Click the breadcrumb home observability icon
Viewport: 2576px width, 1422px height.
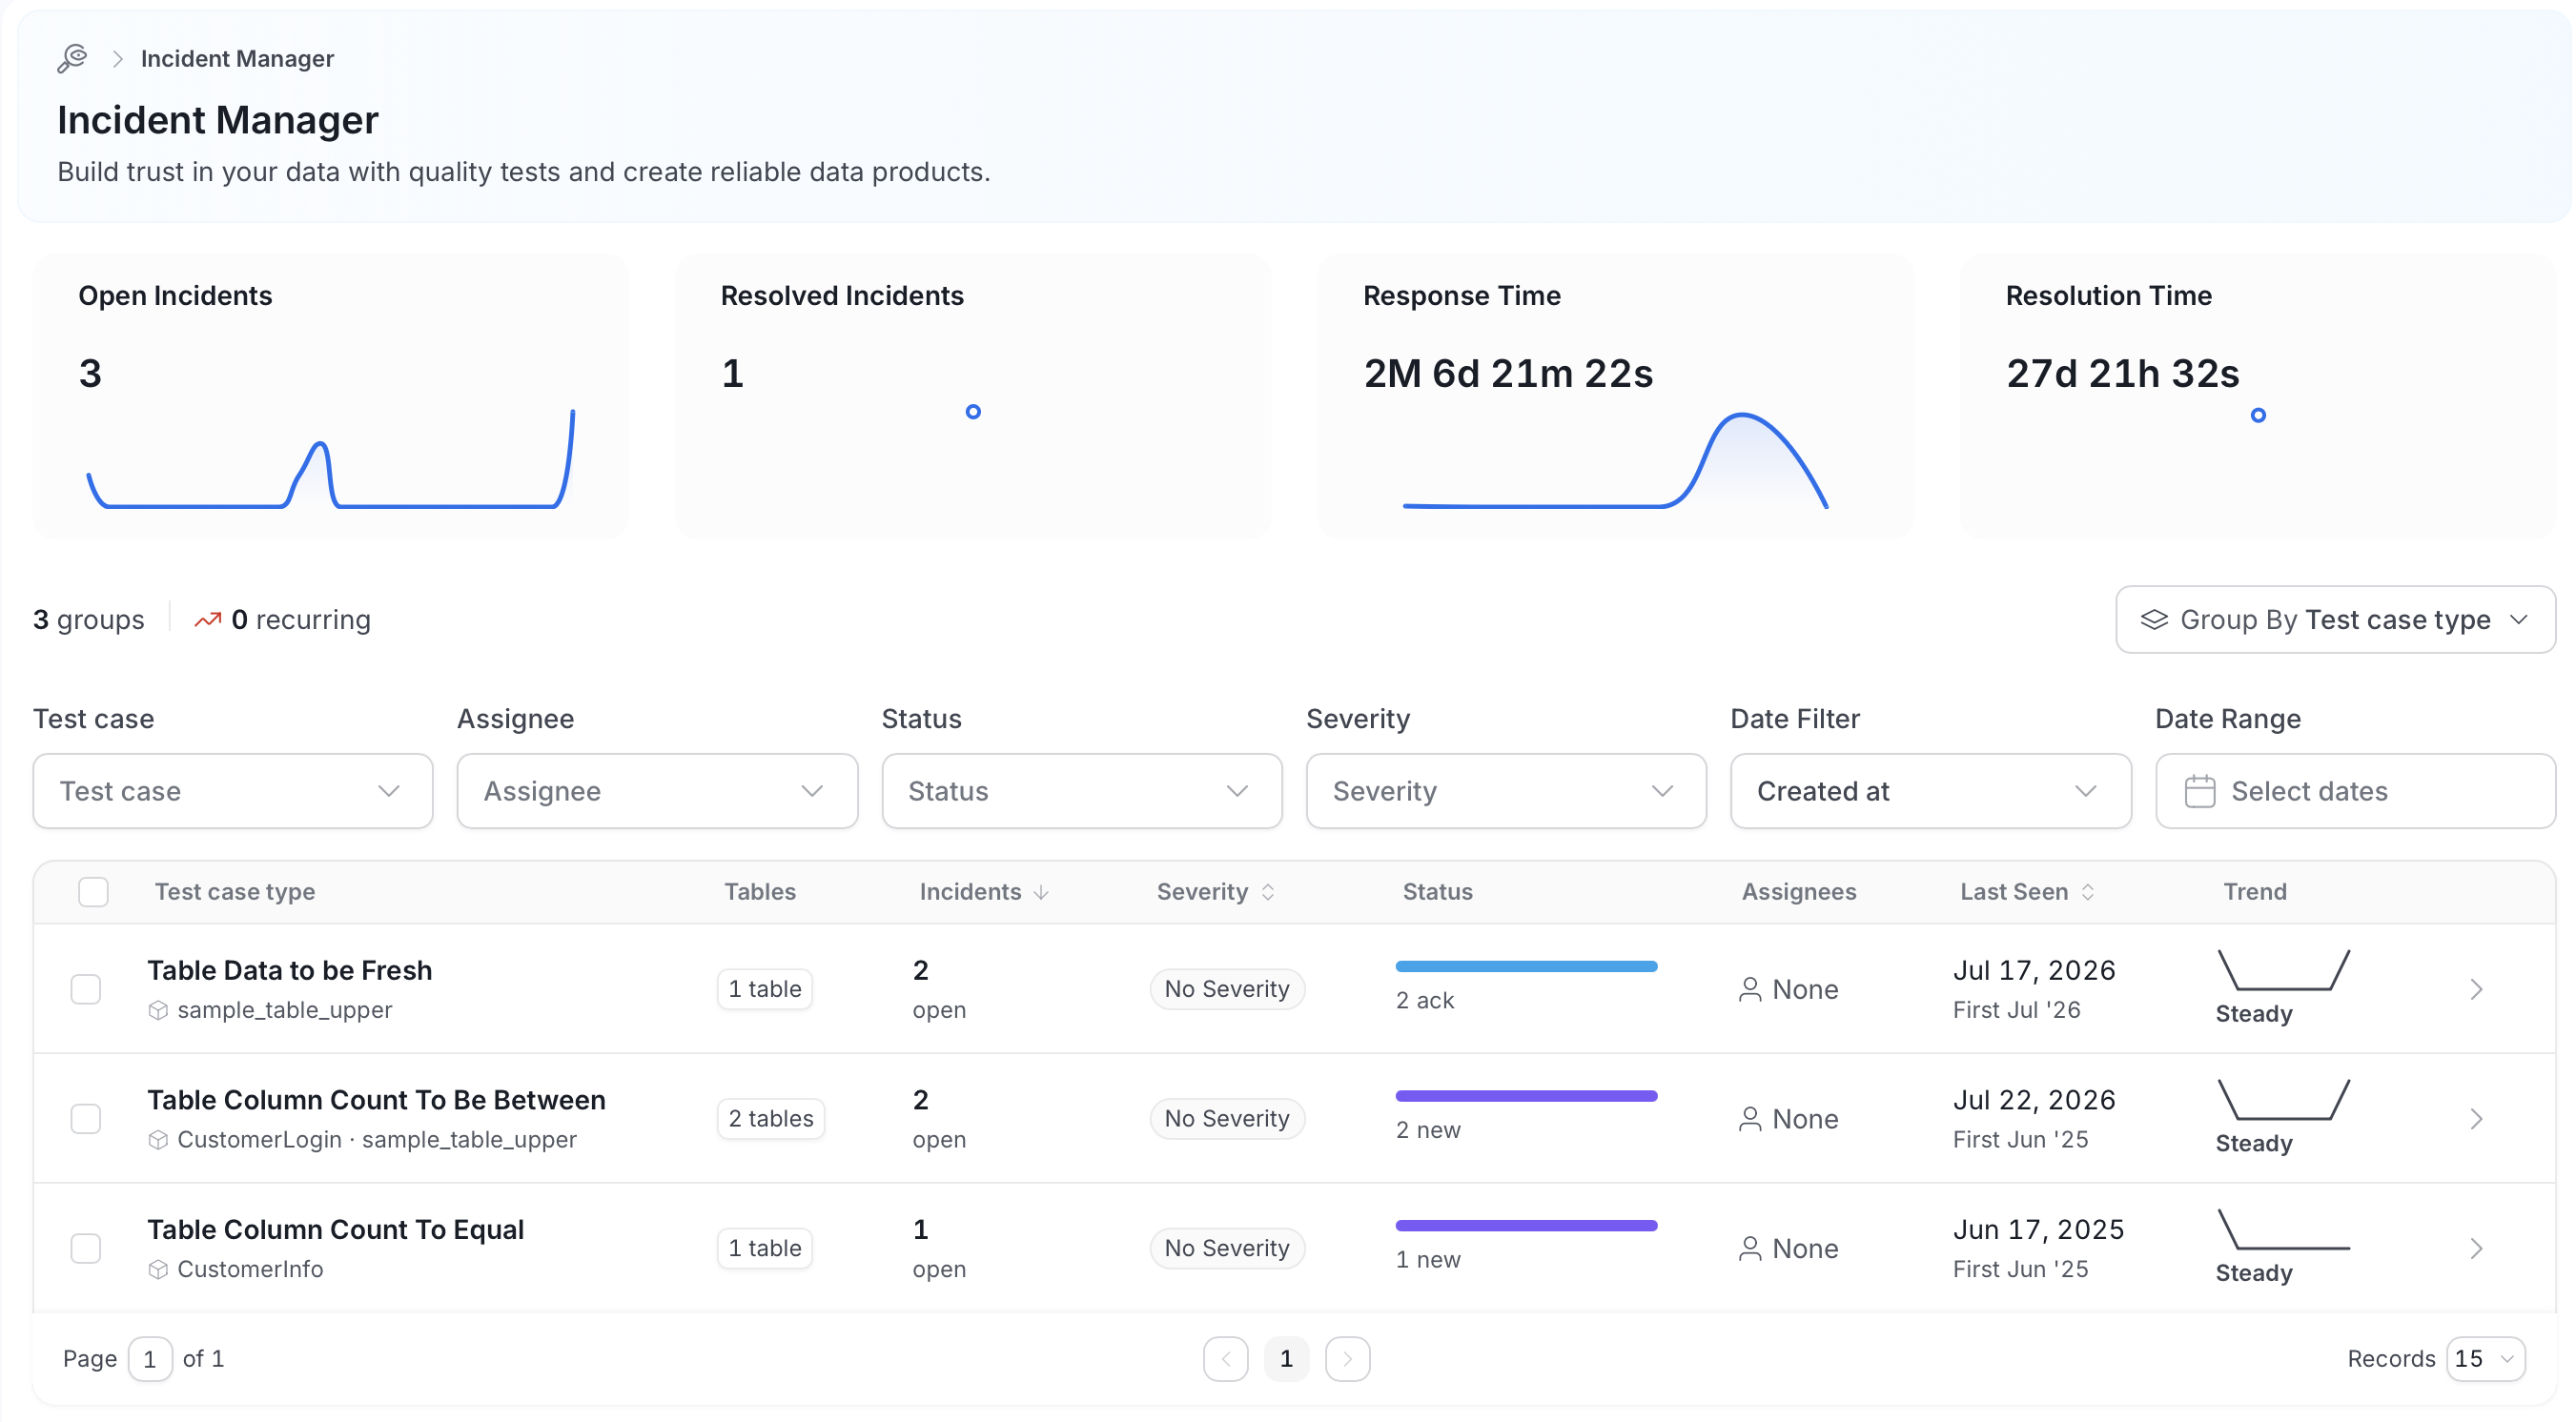point(73,58)
